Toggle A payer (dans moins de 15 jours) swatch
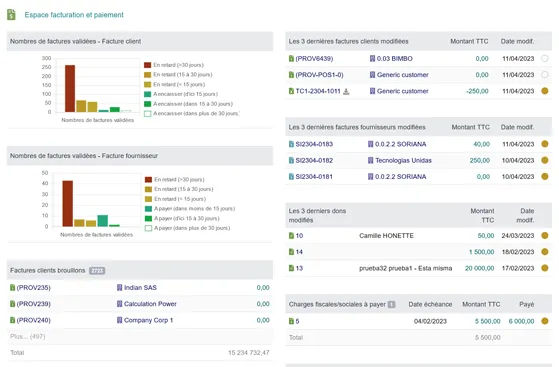Screen dimensions: 559x367 [149, 209]
